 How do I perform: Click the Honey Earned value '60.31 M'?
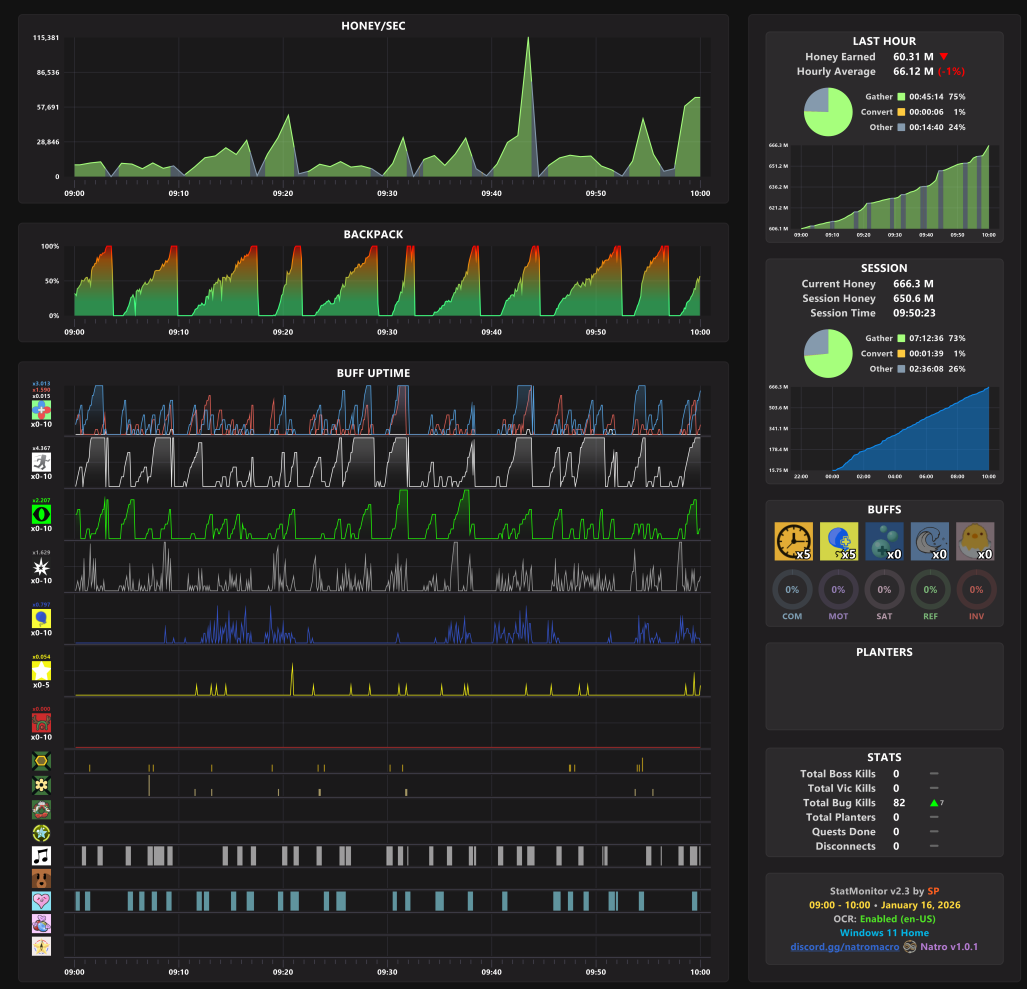point(913,57)
